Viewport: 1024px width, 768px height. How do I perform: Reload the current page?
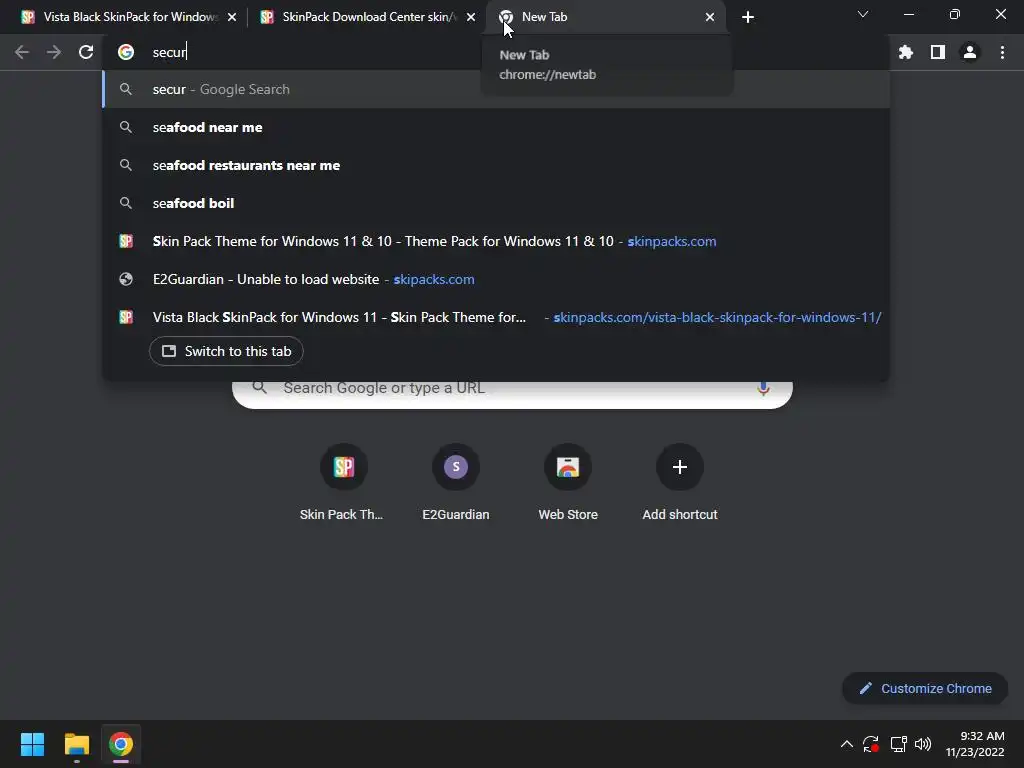point(86,52)
